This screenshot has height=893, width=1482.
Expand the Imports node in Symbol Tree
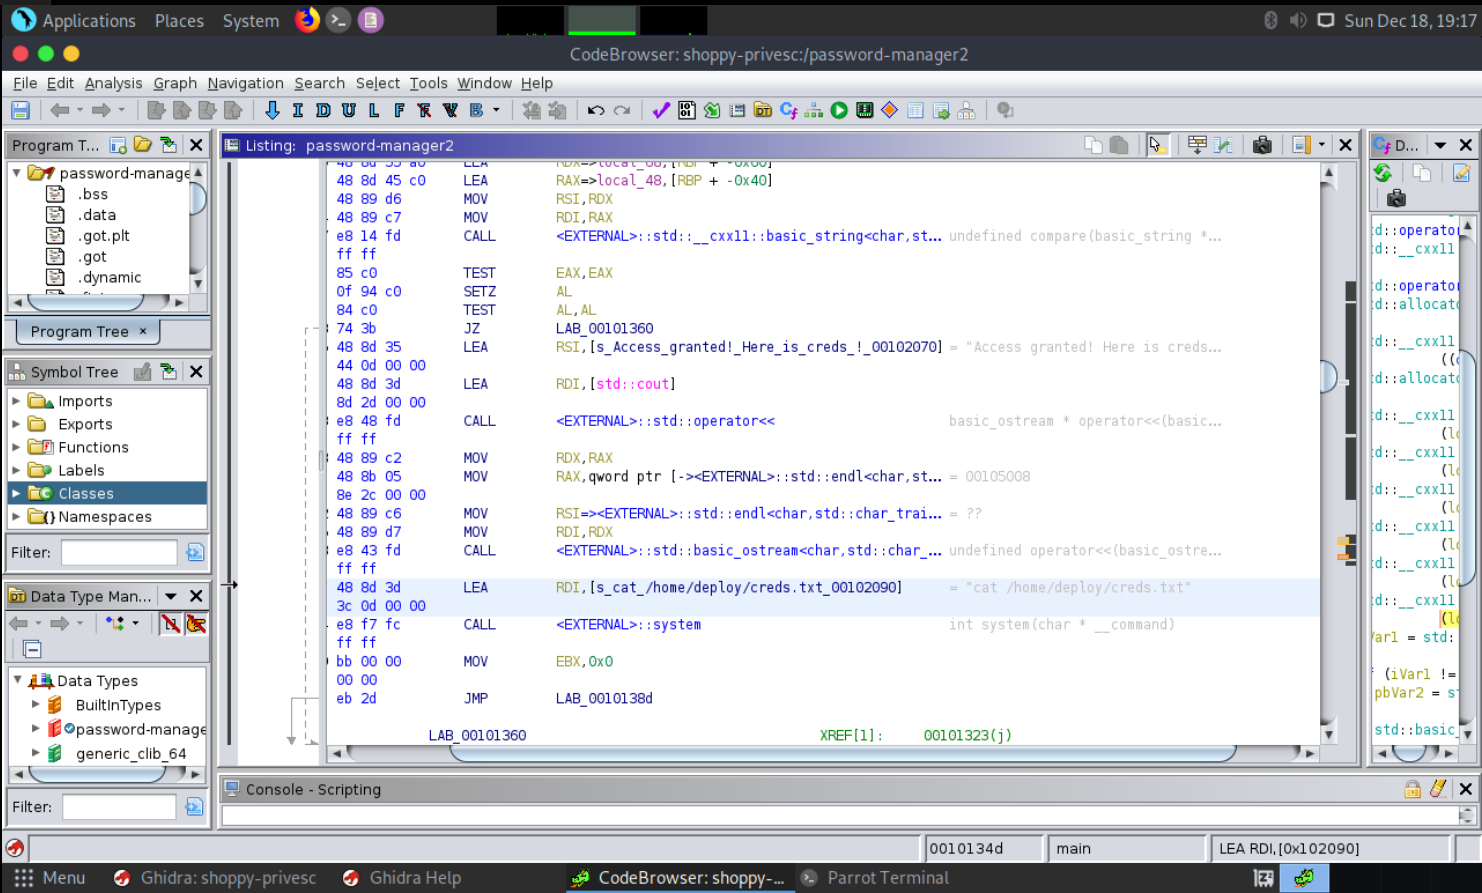click(x=16, y=401)
